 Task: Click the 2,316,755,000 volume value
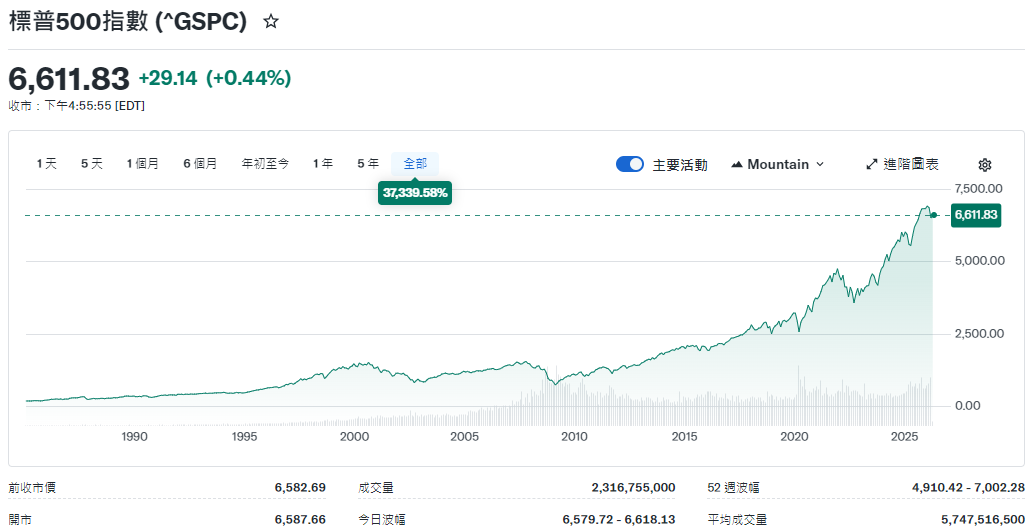pos(634,488)
